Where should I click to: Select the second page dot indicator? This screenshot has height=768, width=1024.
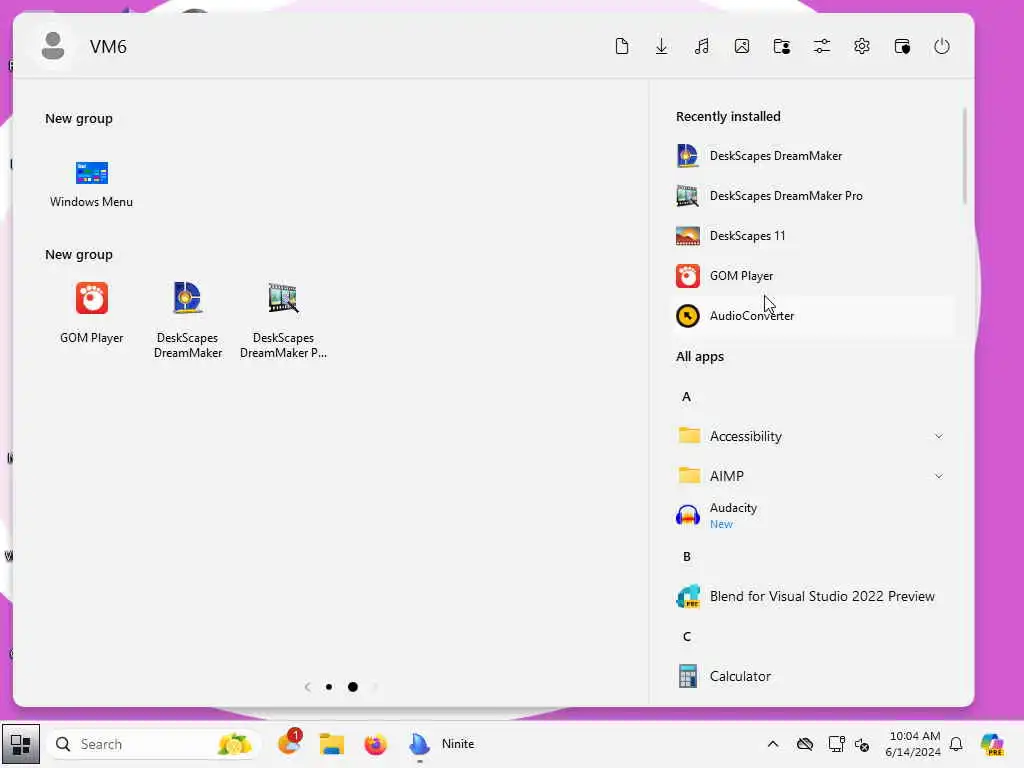(x=353, y=687)
